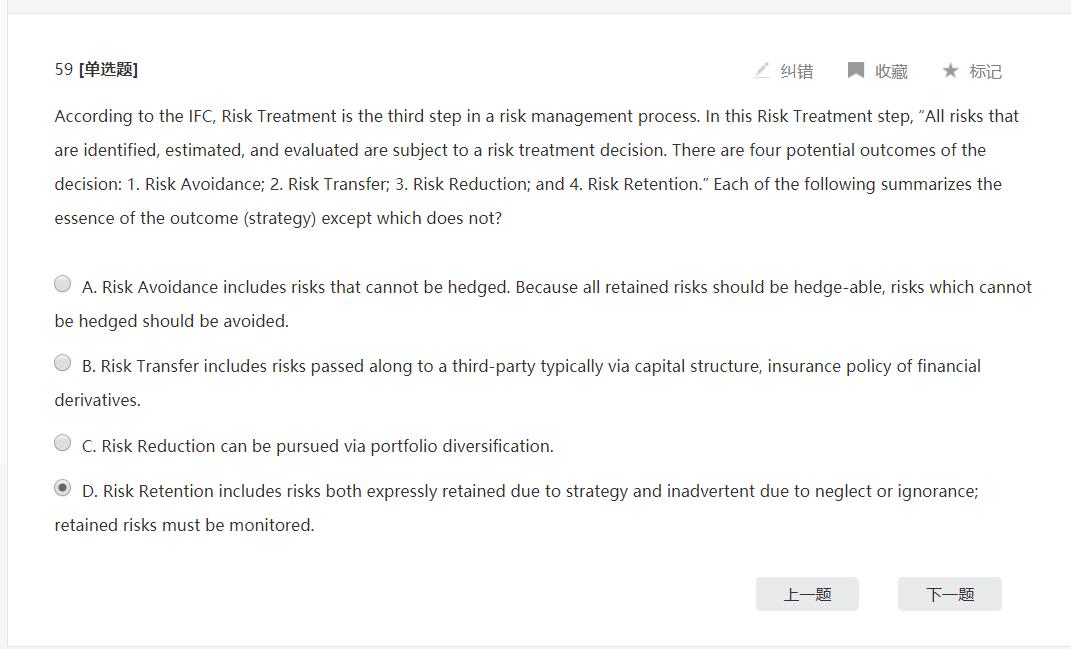The width and height of the screenshot is (1071, 649).
Task: Choose answer text "C. Risk Reduction can be pursued"
Action: (317, 446)
